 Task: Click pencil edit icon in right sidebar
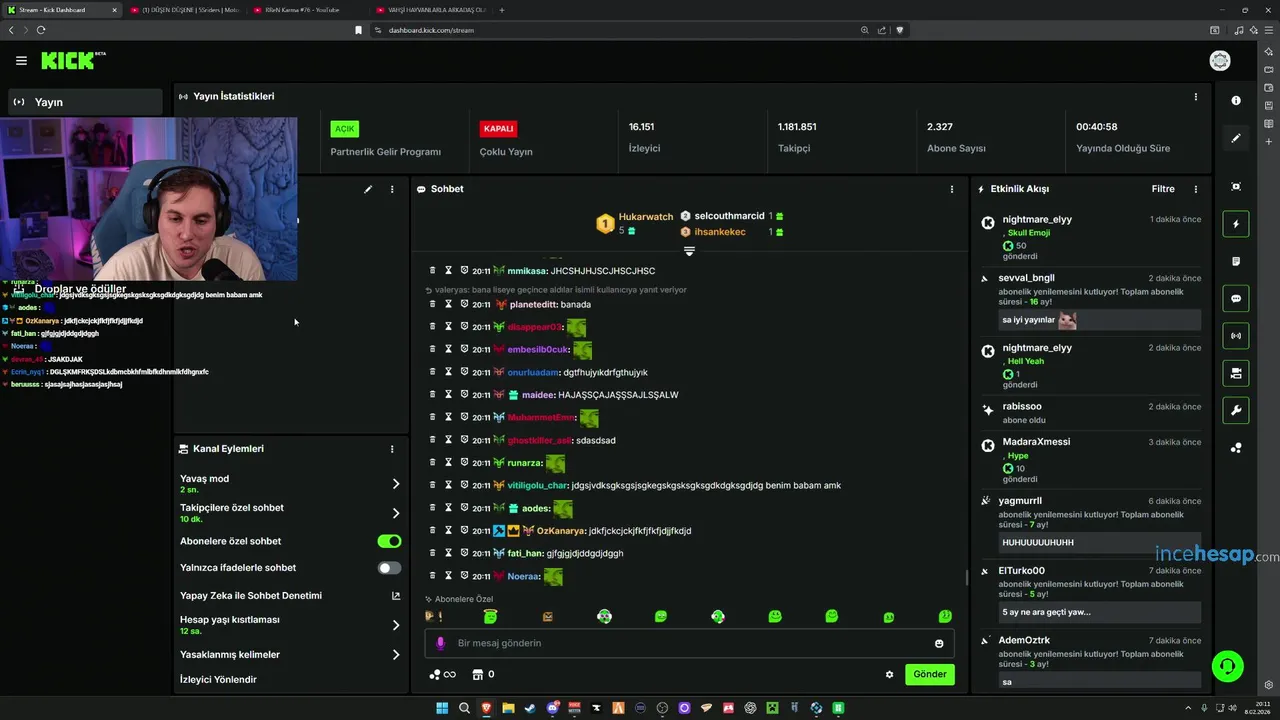pos(1236,138)
